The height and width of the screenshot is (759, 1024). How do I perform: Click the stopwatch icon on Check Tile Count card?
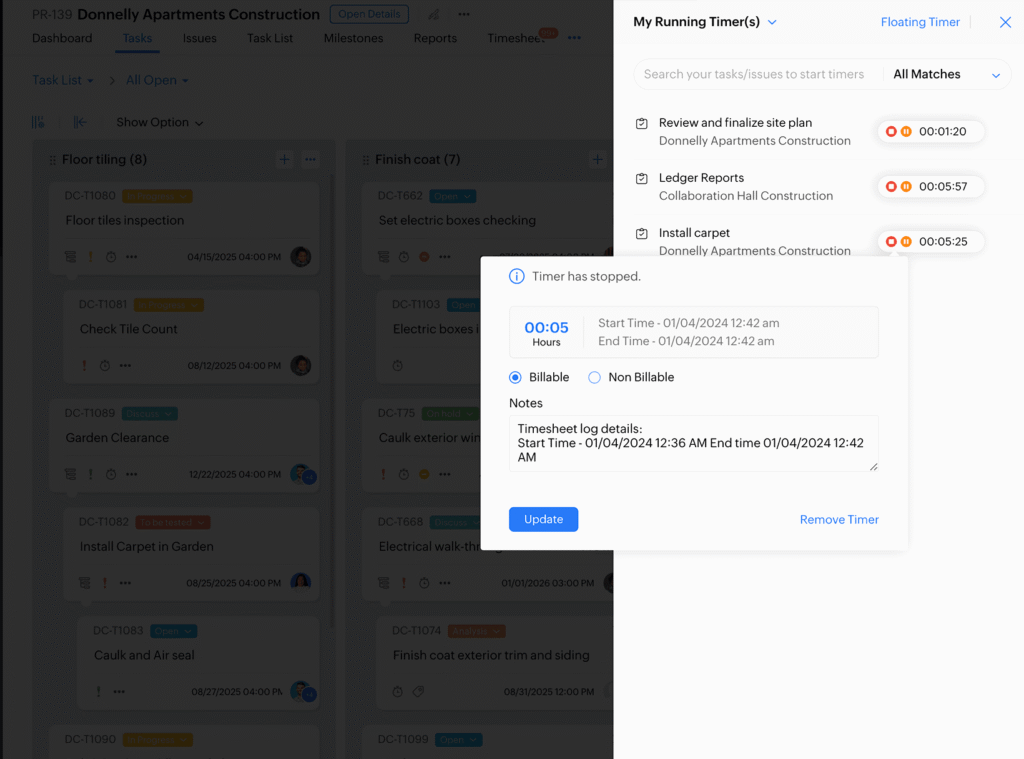104,365
